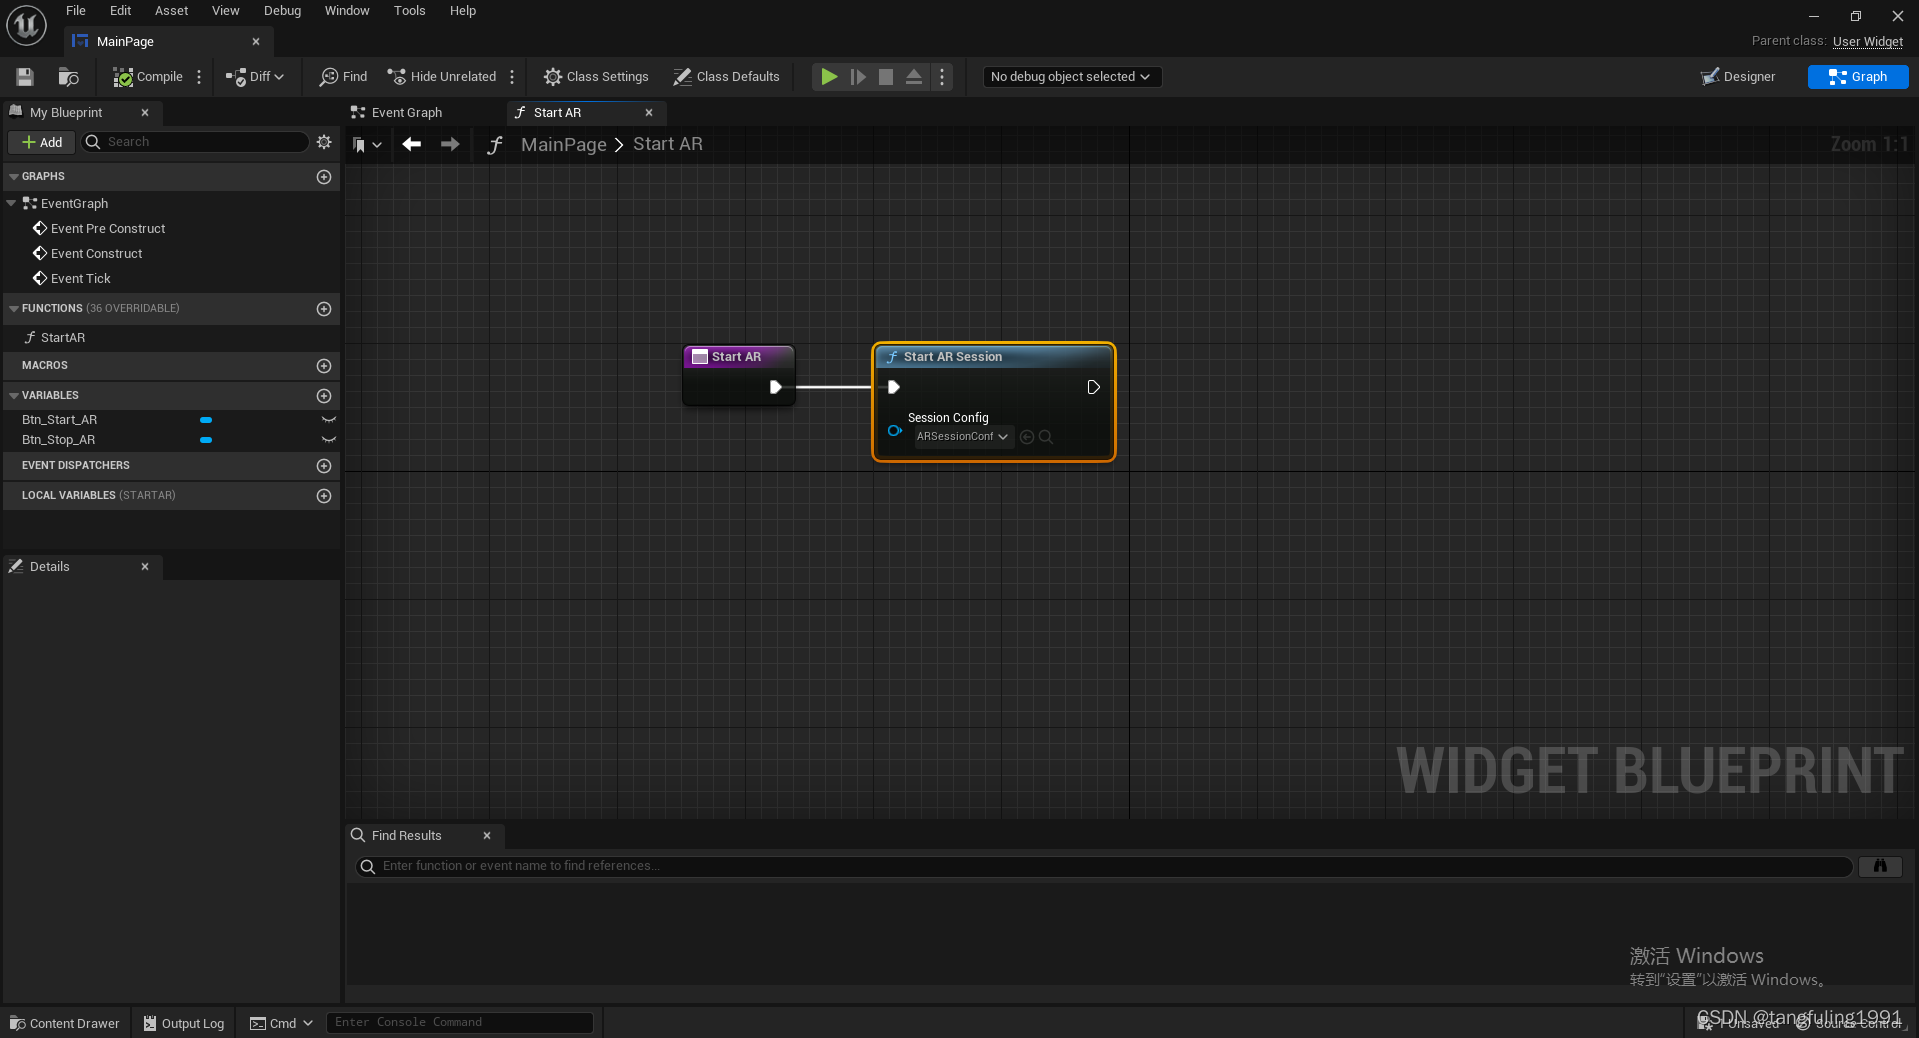Open the ARSessionConf asset dropdown

(x=962, y=437)
